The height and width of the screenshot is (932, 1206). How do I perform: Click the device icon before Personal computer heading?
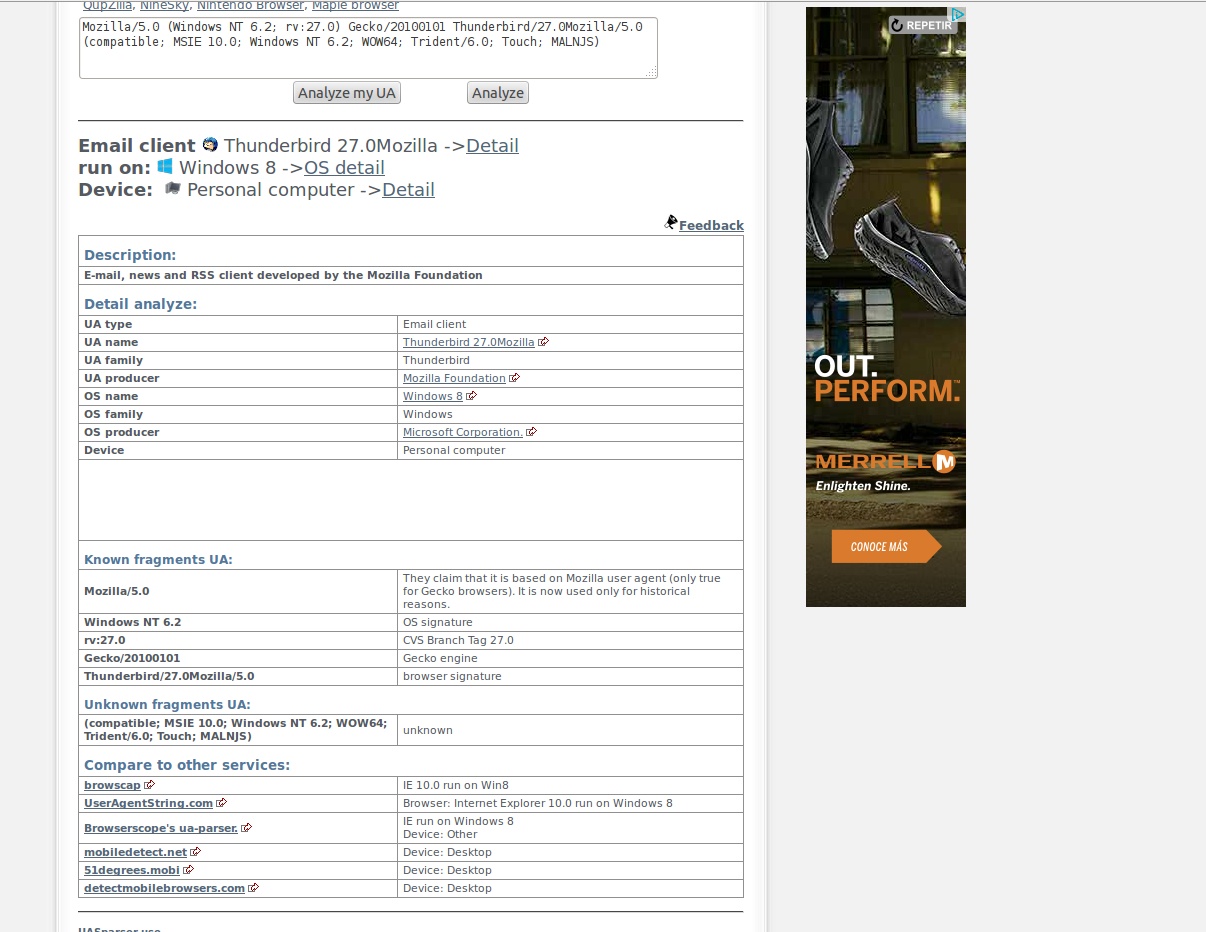click(x=172, y=188)
